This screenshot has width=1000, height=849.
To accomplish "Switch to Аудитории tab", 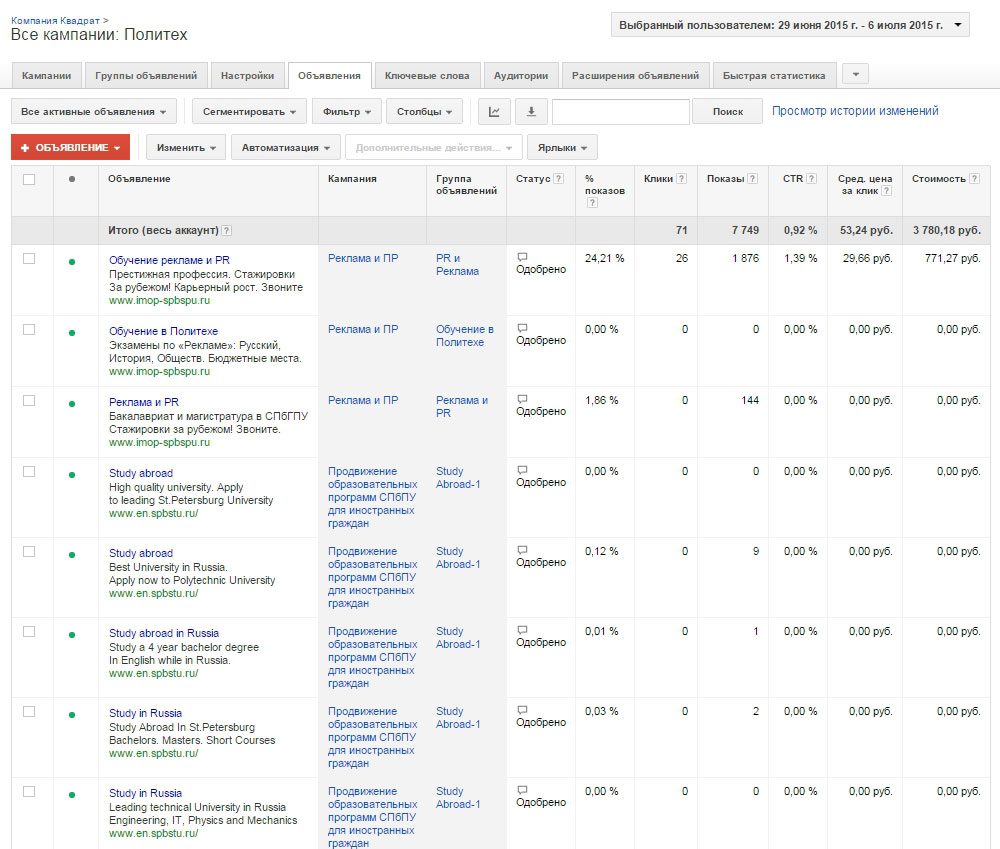I will point(521,75).
